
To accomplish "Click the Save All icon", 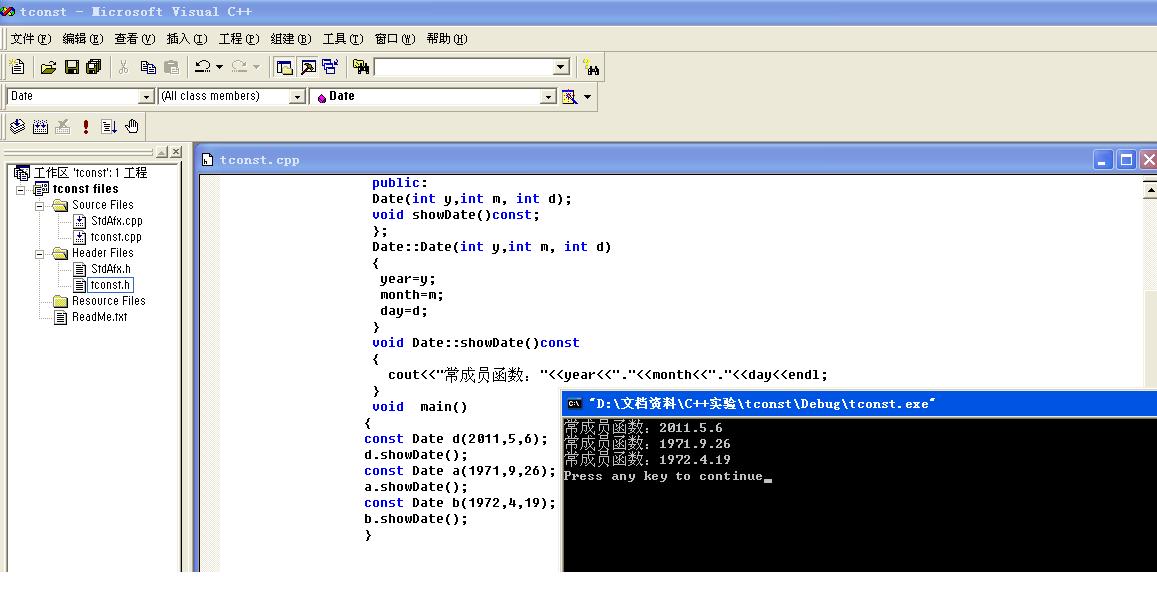I will 94,67.
